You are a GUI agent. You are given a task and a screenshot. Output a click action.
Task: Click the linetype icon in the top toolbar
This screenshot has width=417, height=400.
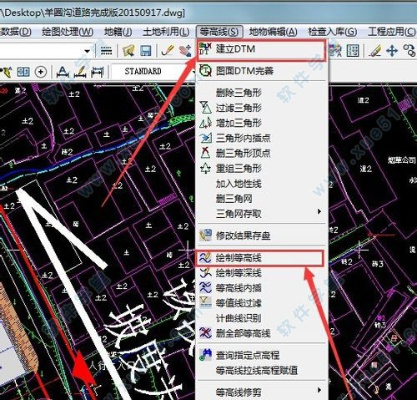[106, 51]
